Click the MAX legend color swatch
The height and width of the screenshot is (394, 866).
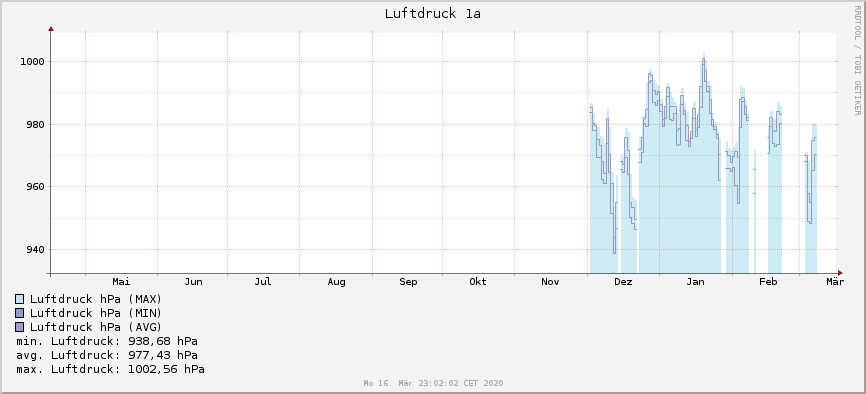click(x=20, y=300)
